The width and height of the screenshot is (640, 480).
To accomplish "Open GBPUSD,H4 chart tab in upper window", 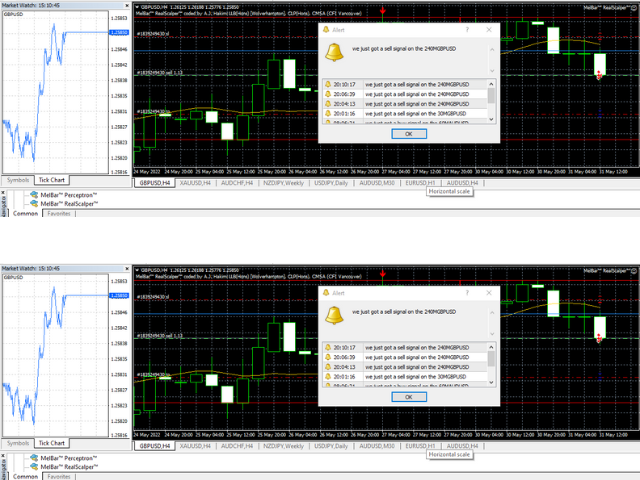I will coord(155,183).
